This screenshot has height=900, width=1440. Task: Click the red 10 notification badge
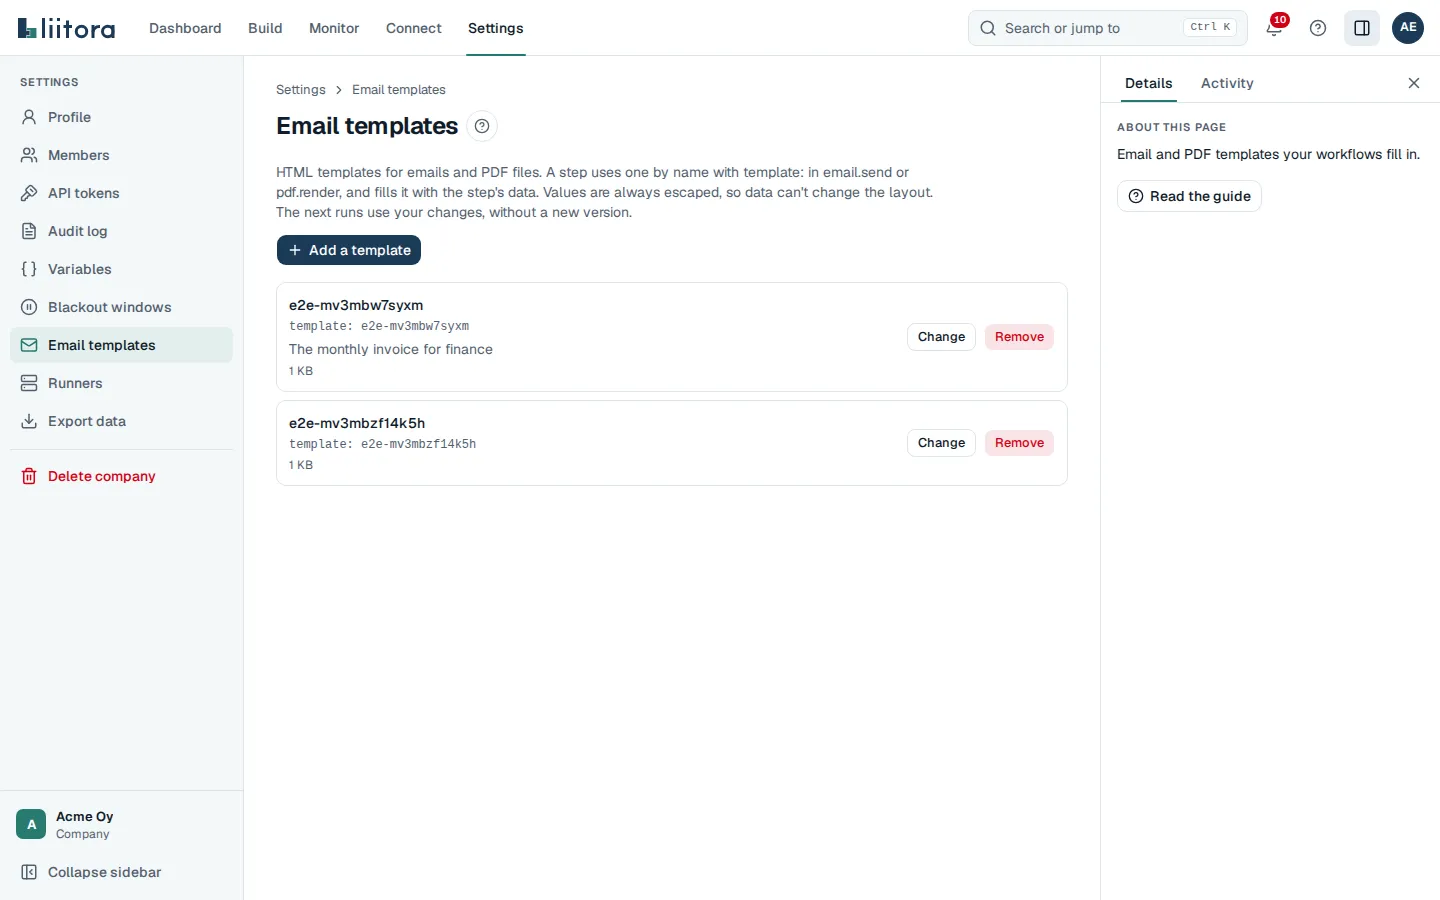point(1280,20)
